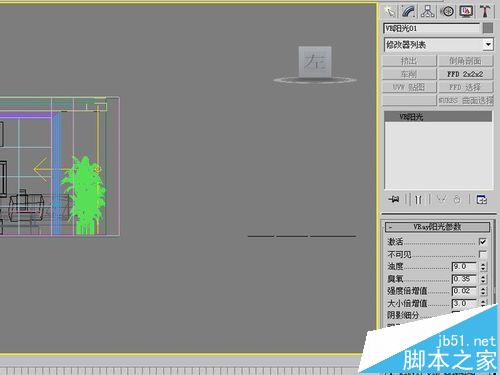Click the FFD 选择 modifier button

click(465, 87)
